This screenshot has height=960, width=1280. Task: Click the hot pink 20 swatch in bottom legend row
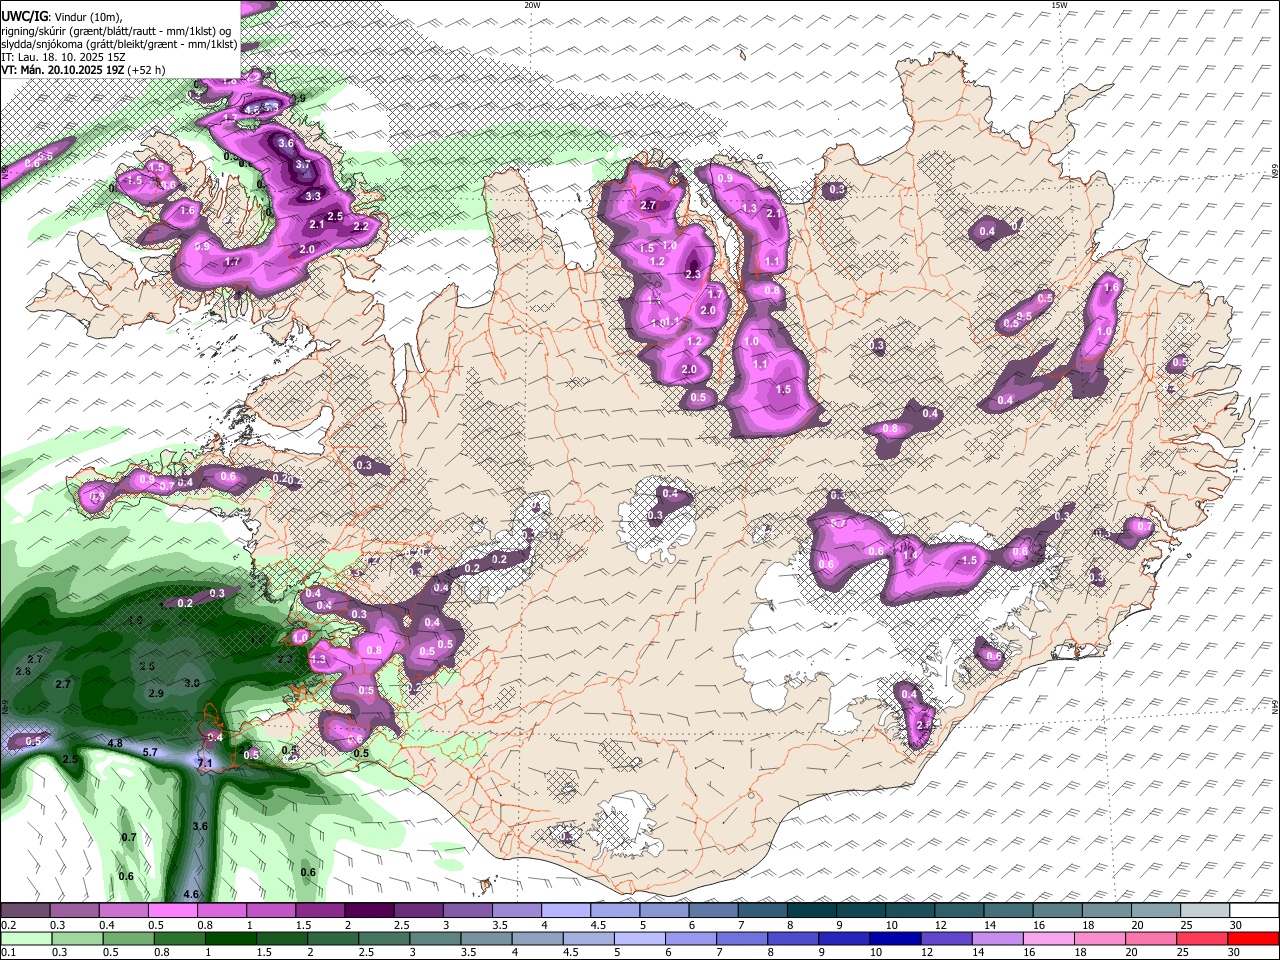click(1150, 938)
